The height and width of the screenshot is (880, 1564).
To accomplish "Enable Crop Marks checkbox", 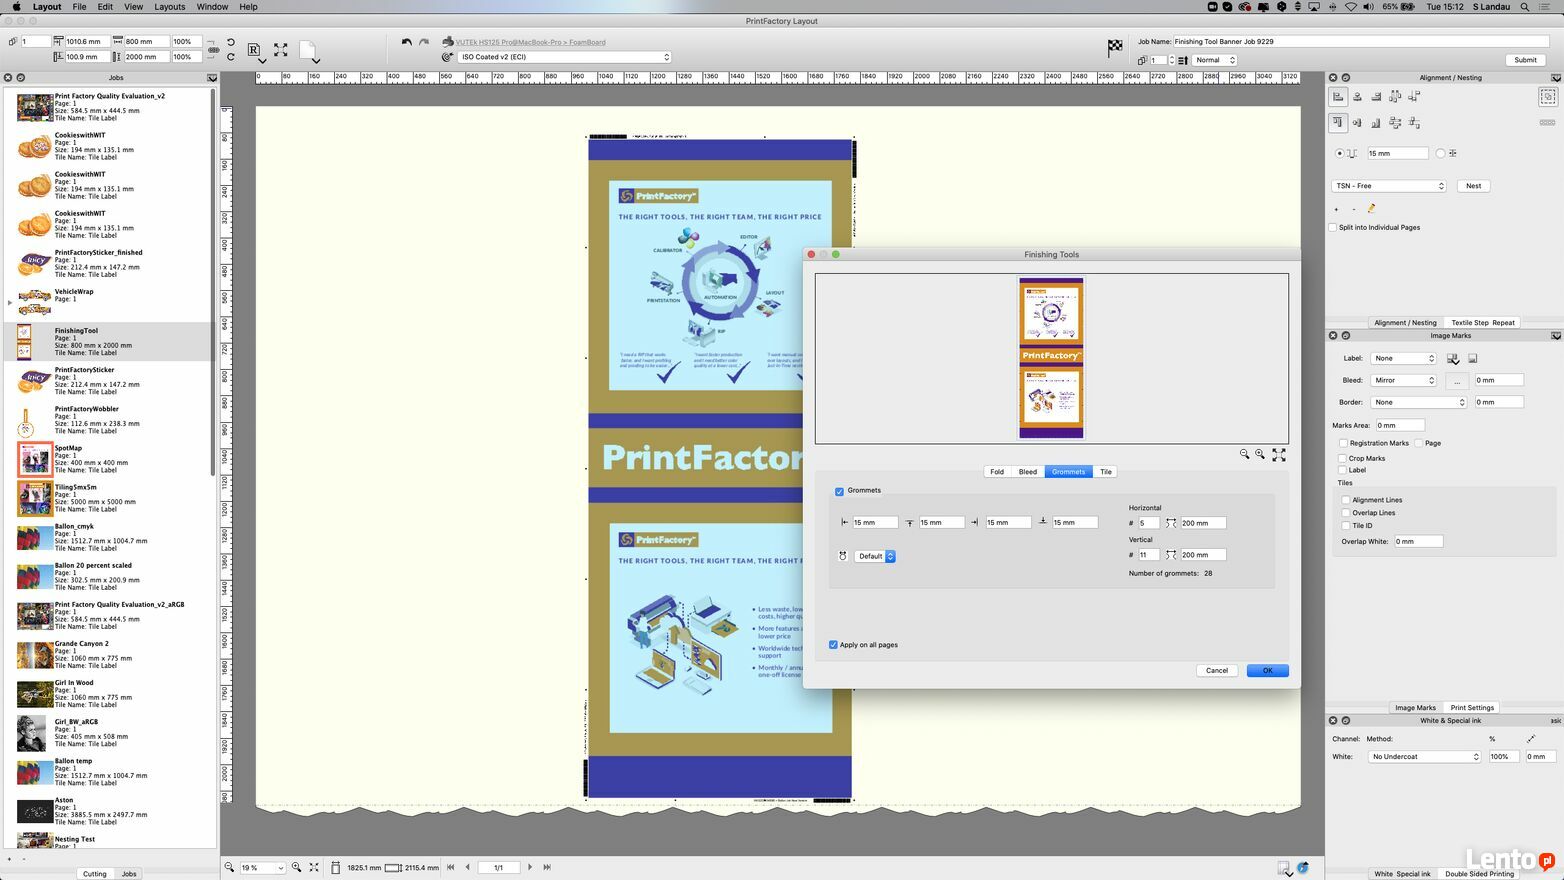I will pyautogui.click(x=1343, y=458).
